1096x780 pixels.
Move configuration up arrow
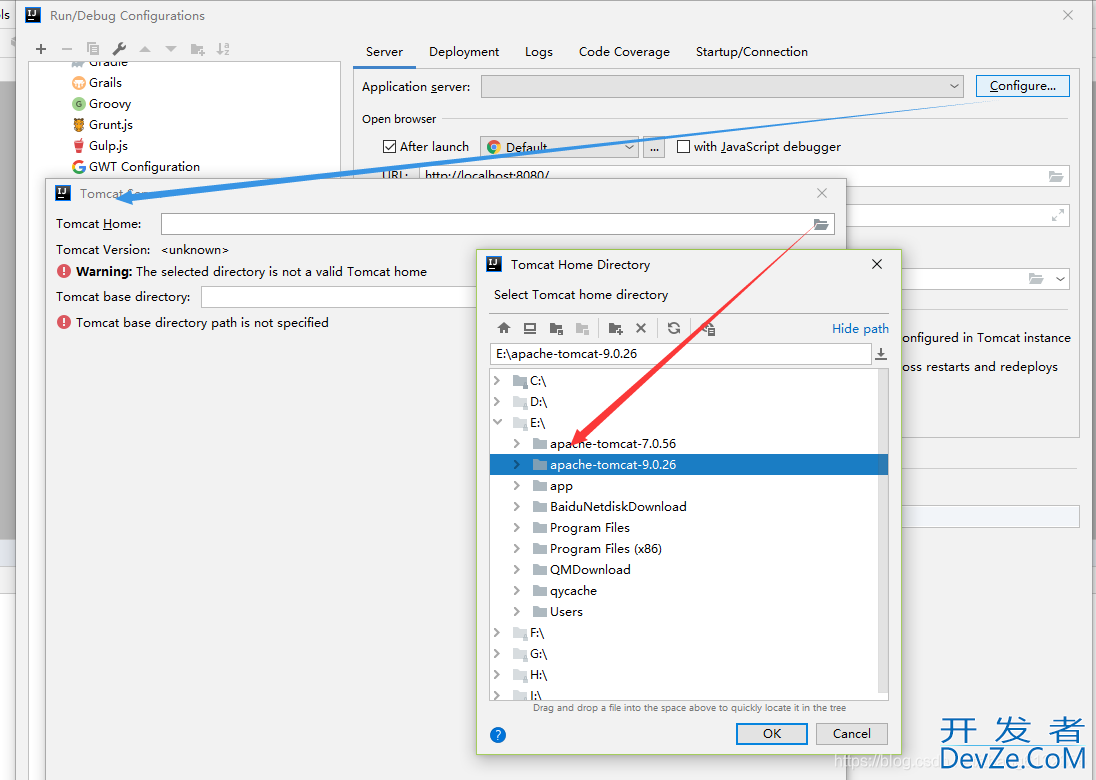(145, 49)
